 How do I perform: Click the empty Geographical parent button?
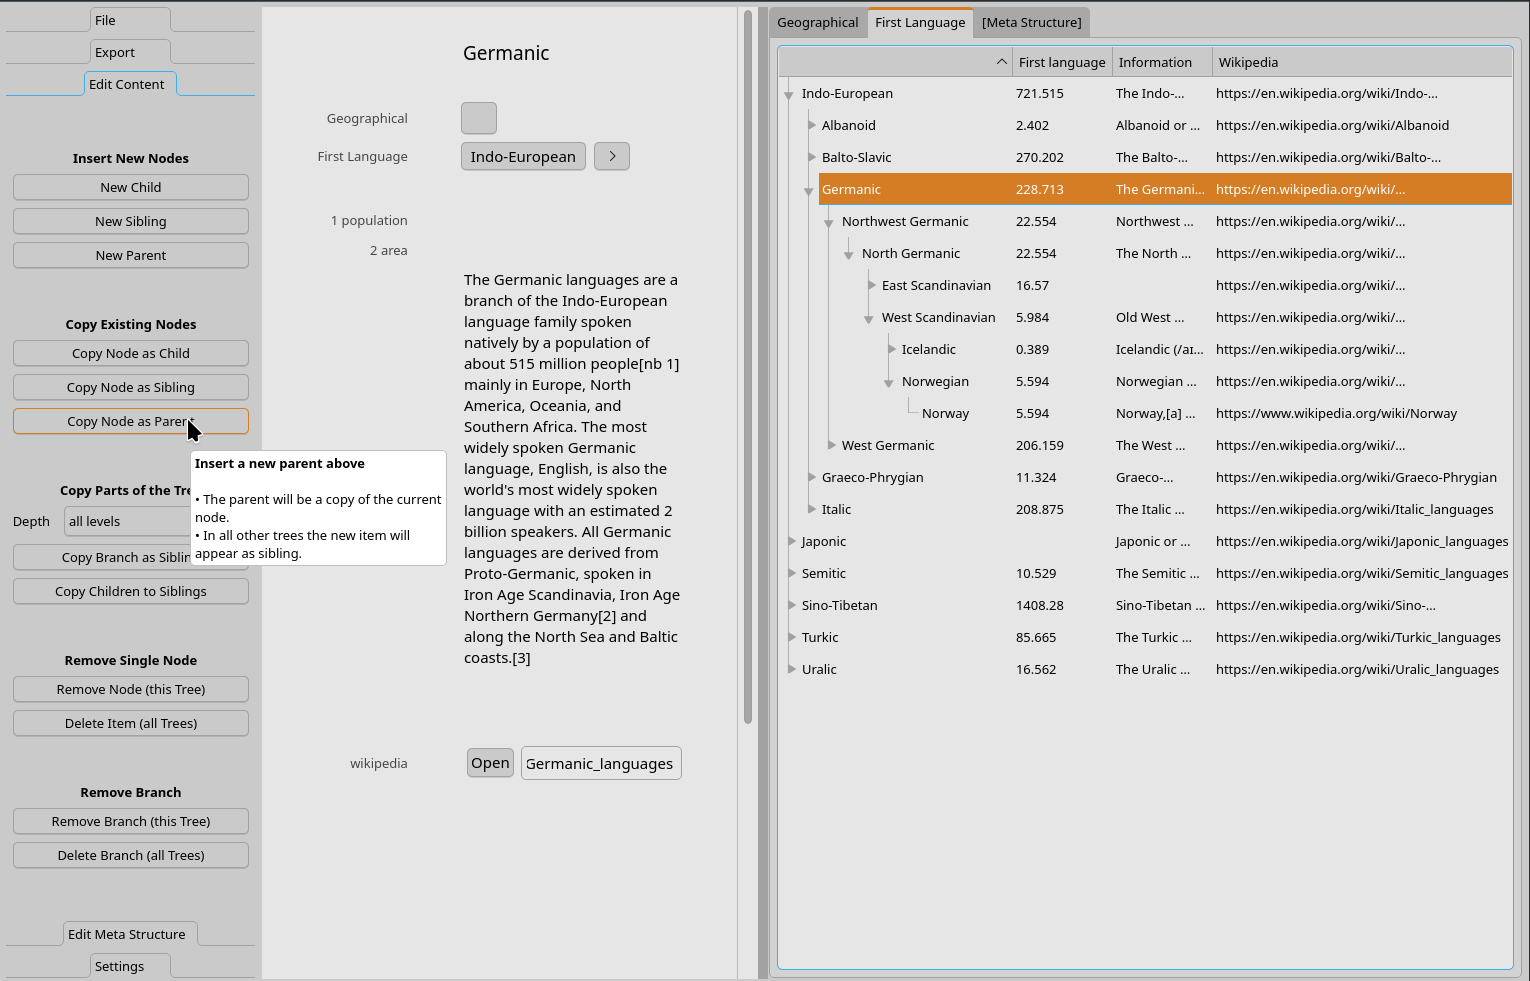pyautogui.click(x=478, y=118)
